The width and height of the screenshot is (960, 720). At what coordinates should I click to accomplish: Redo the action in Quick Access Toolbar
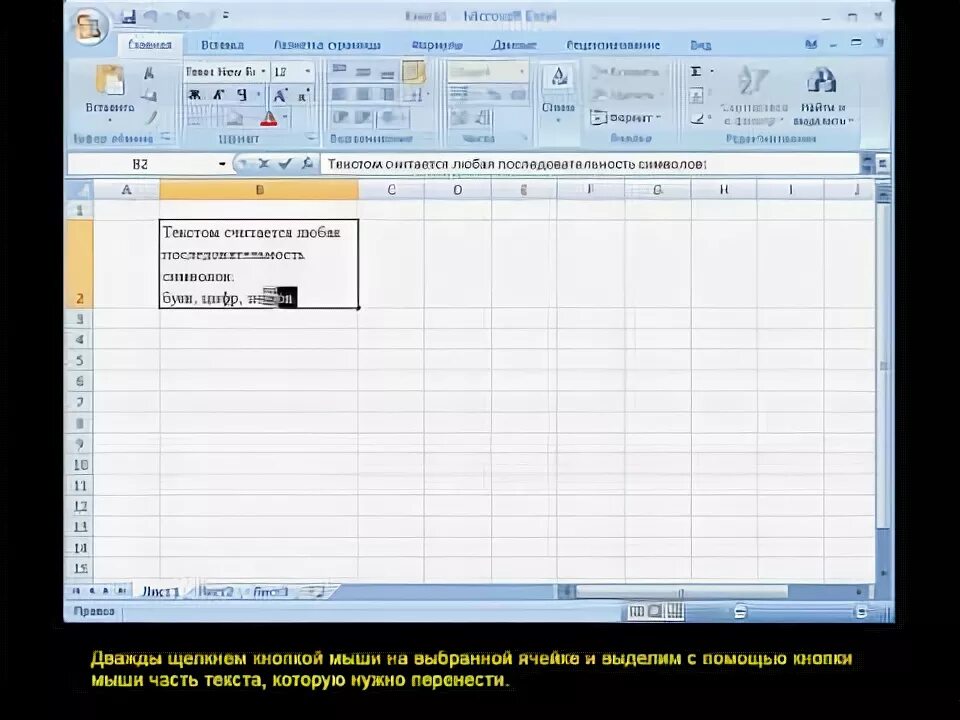pyautogui.click(x=184, y=17)
